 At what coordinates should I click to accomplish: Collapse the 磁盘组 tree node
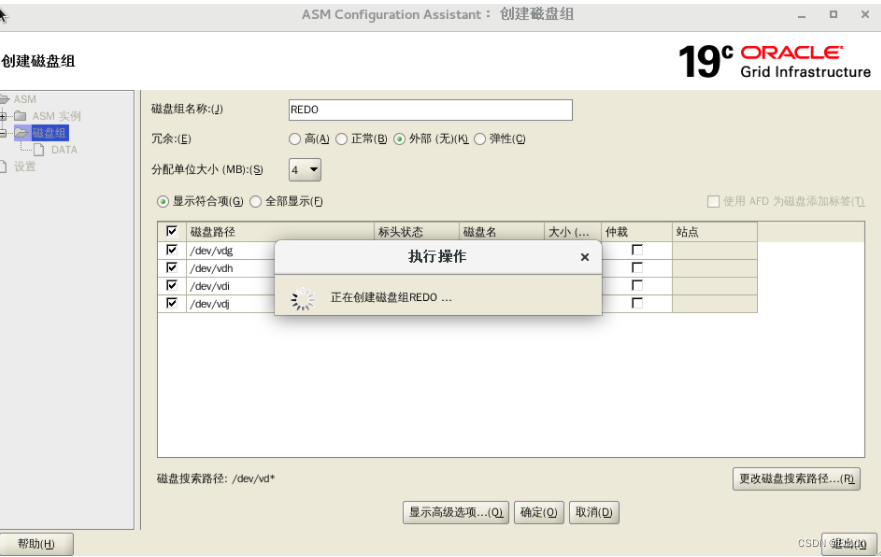pyautogui.click(x=3, y=133)
